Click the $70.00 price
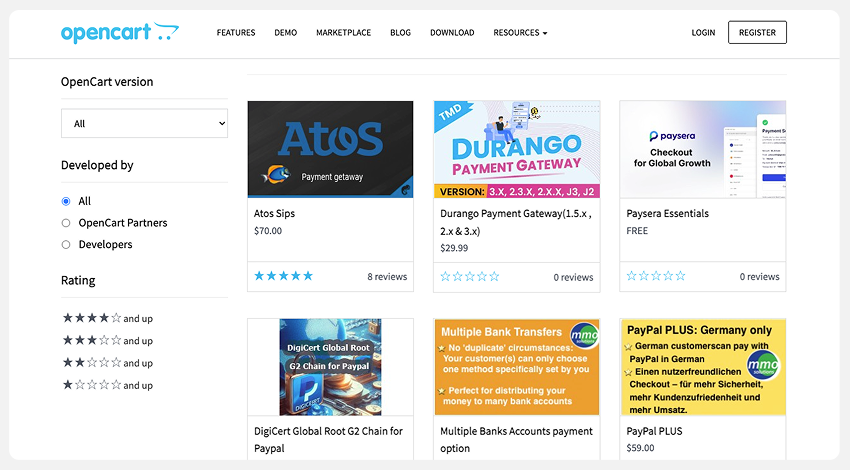The height and width of the screenshot is (470, 850). coord(268,231)
